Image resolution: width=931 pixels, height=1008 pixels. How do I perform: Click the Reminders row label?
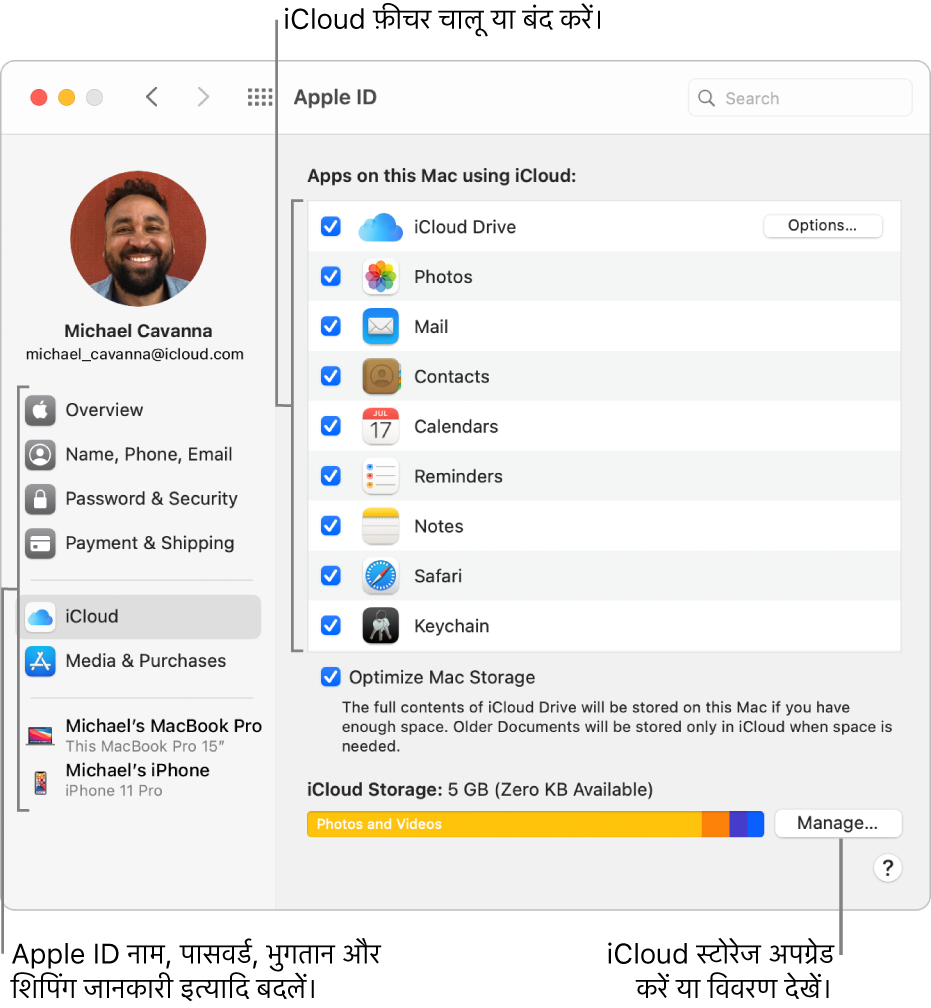pyautogui.click(x=458, y=476)
